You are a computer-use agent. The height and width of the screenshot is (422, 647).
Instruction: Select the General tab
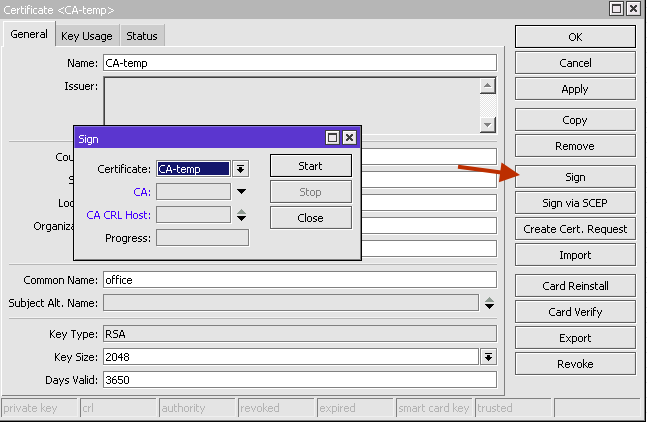pos(29,35)
